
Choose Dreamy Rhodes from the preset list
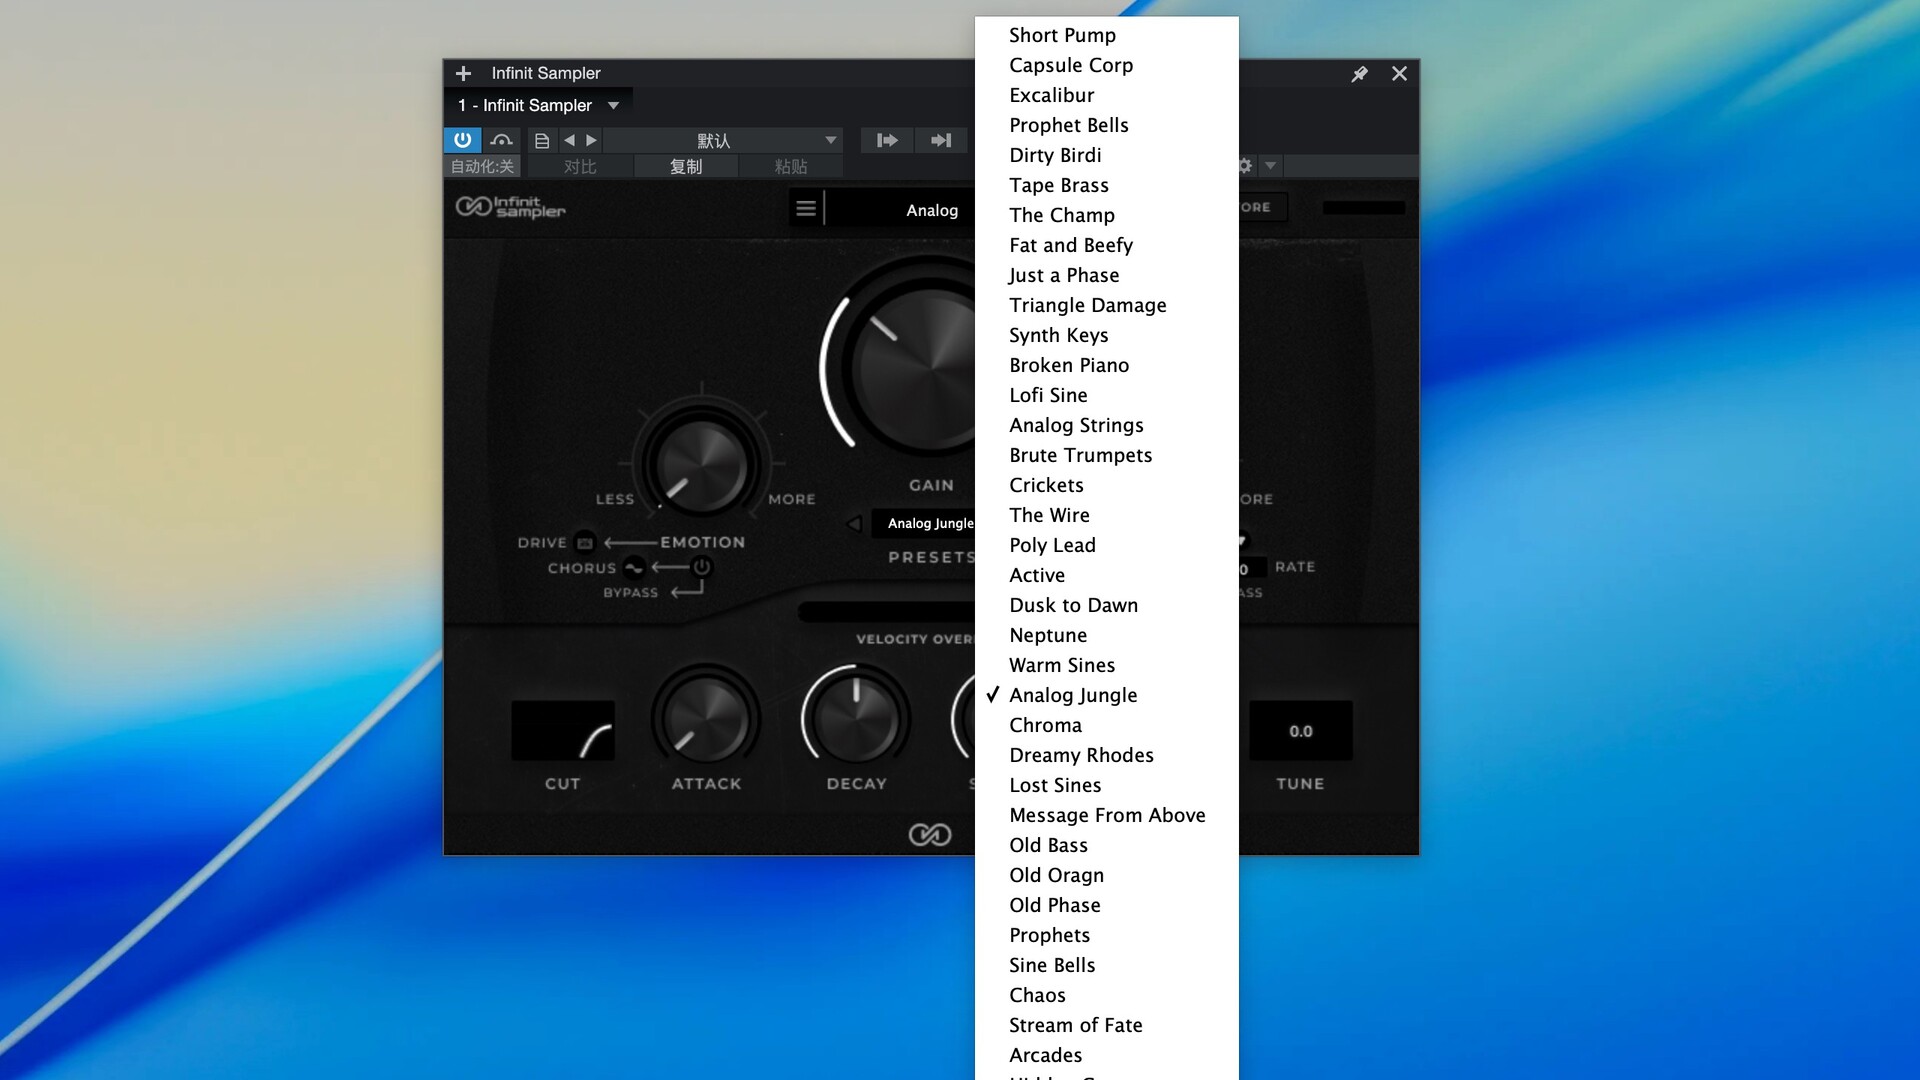pos(1081,756)
